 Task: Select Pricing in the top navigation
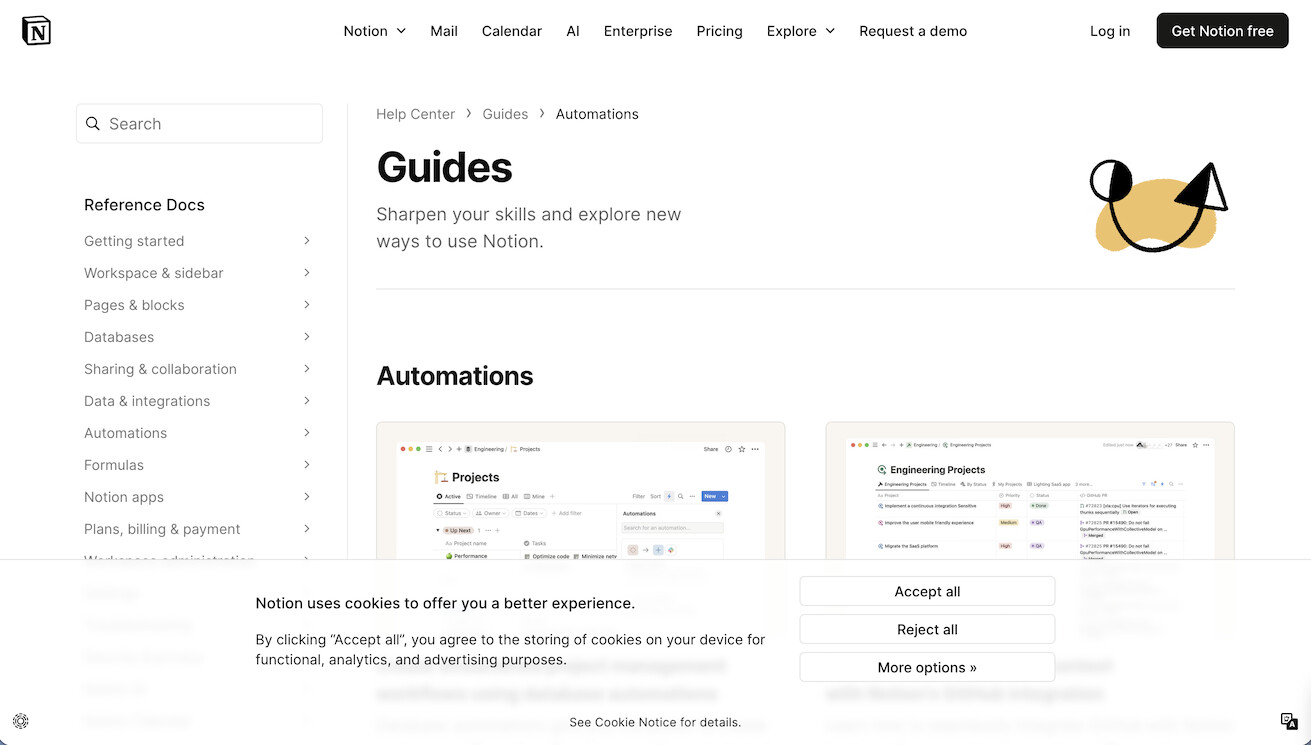719,31
